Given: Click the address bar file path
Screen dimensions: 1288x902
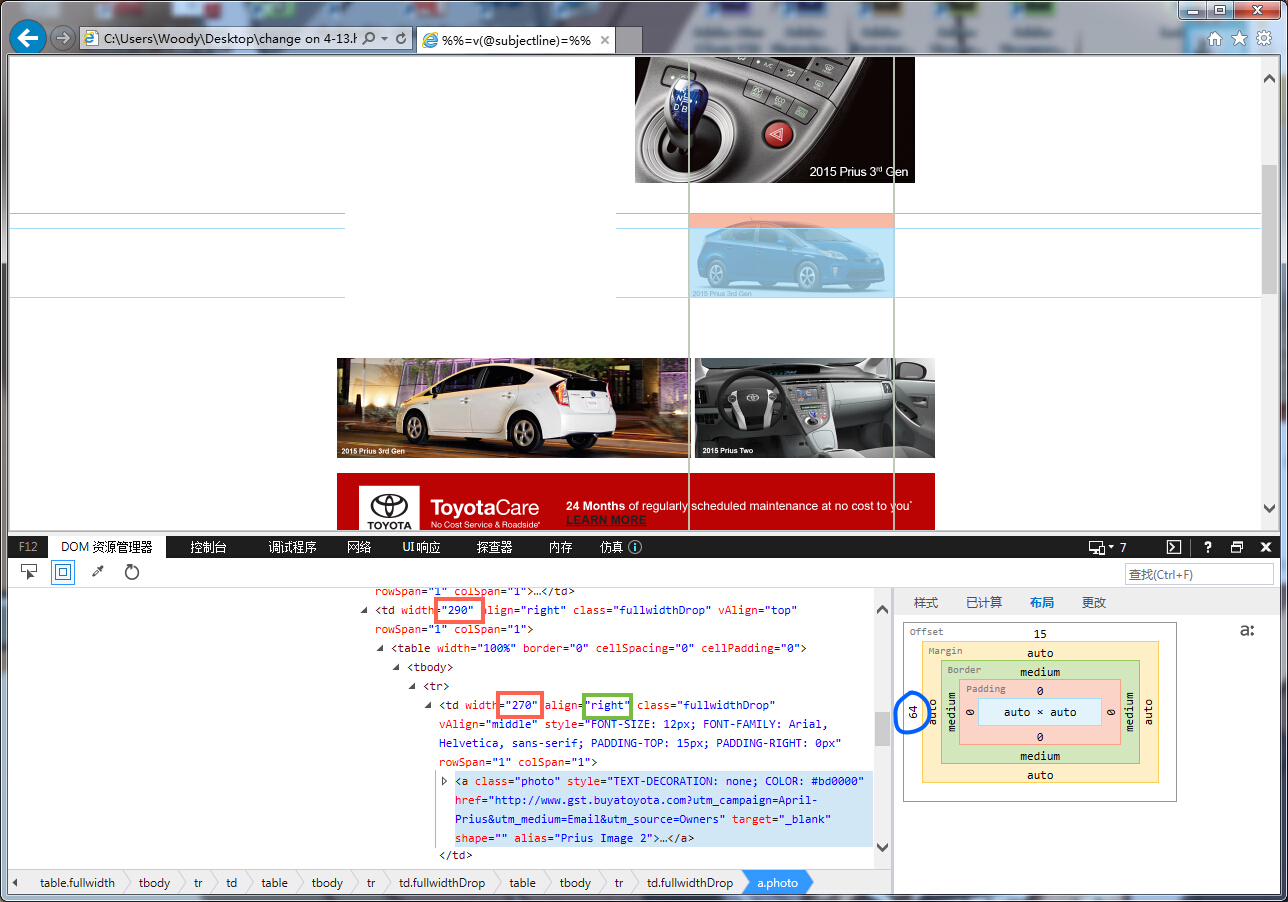Looking at the screenshot, I should pyautogui.click(x=230, y=38).
